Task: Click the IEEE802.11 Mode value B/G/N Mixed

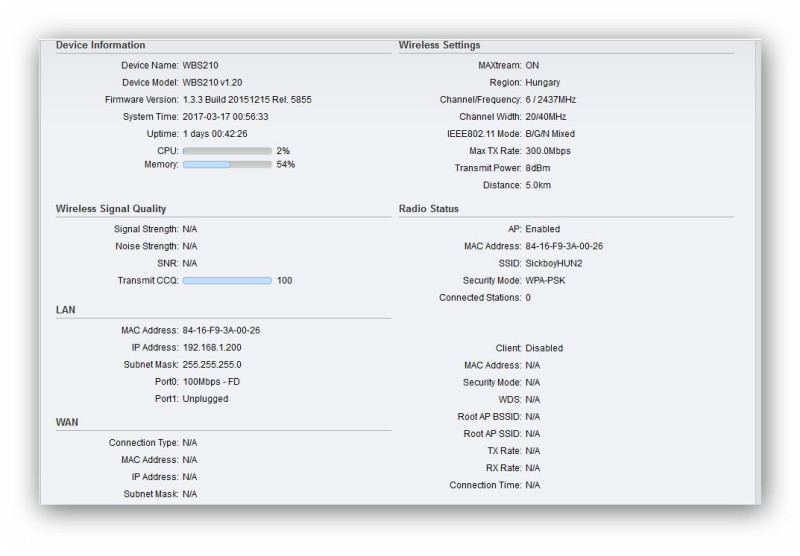Action: [x=550, y=134]
